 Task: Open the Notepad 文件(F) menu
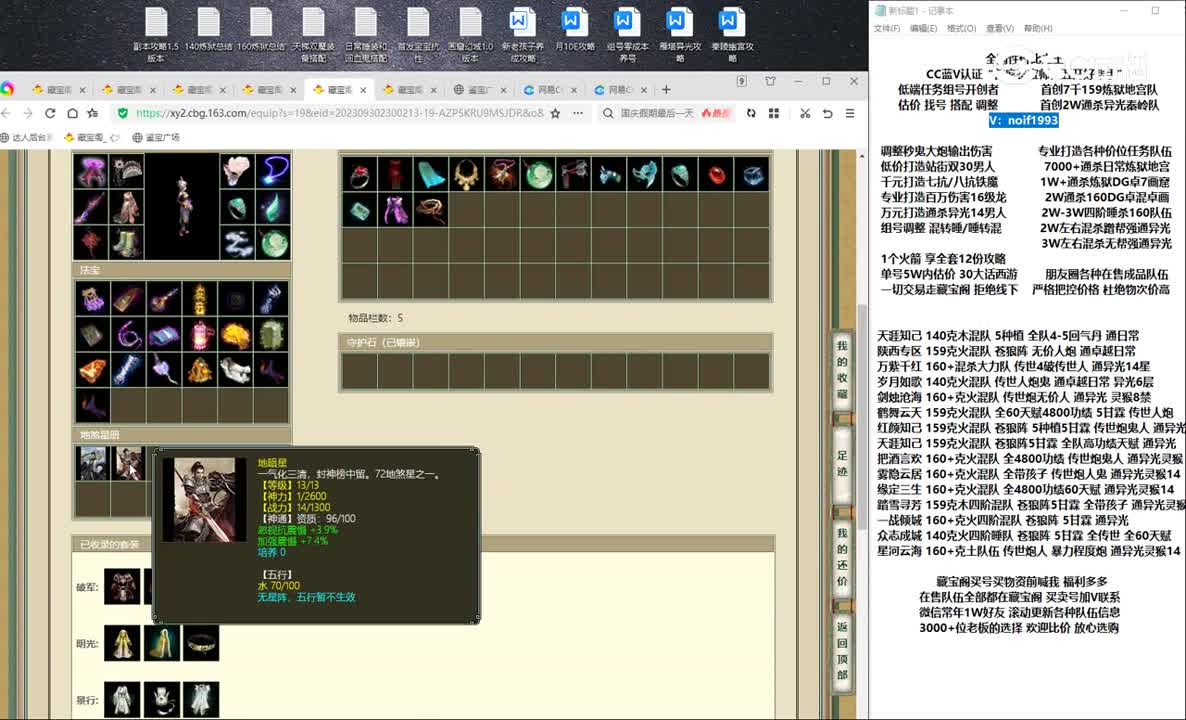(x=886, y=28)
